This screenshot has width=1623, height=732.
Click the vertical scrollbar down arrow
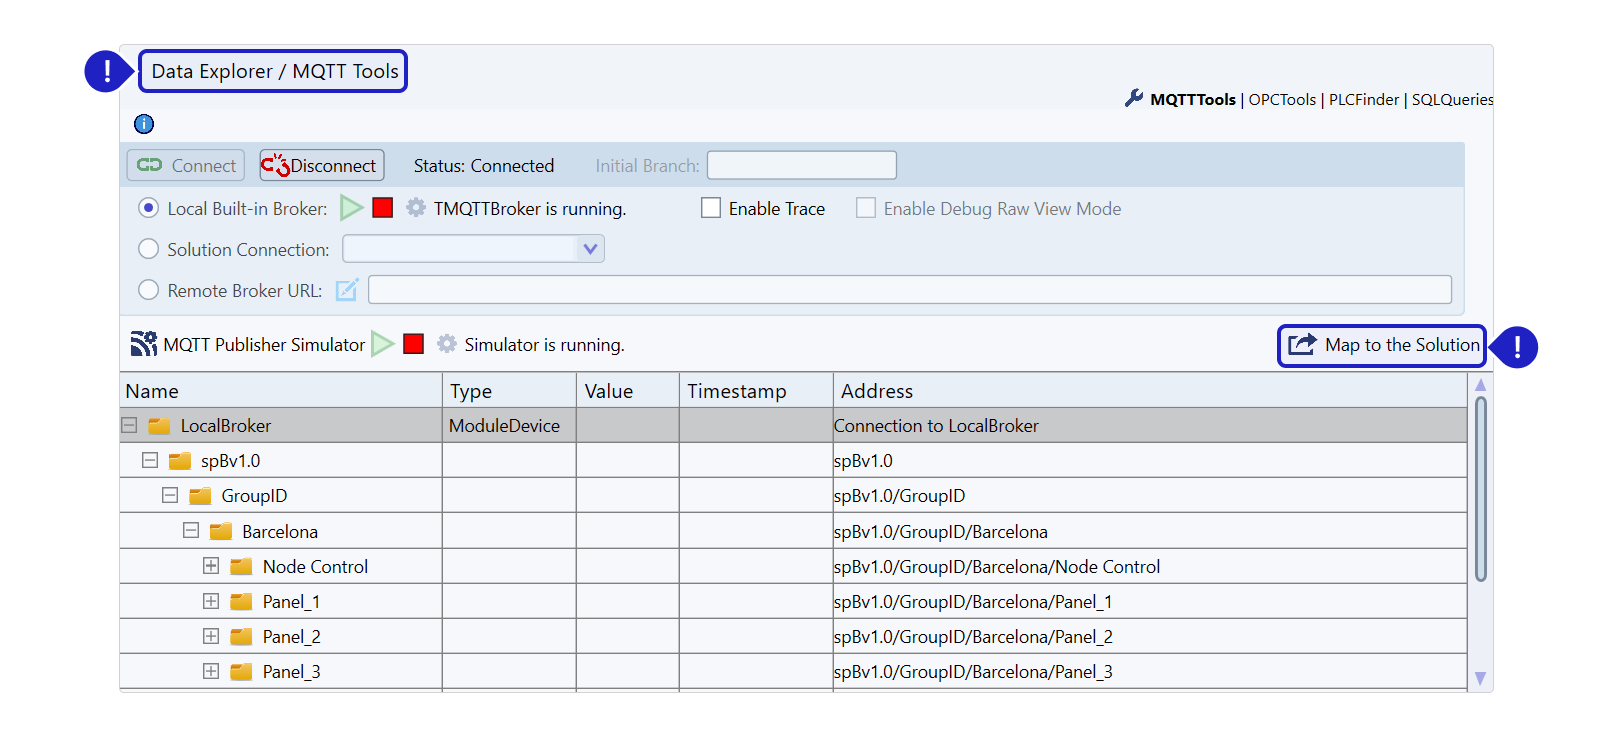pos(1480,678)
